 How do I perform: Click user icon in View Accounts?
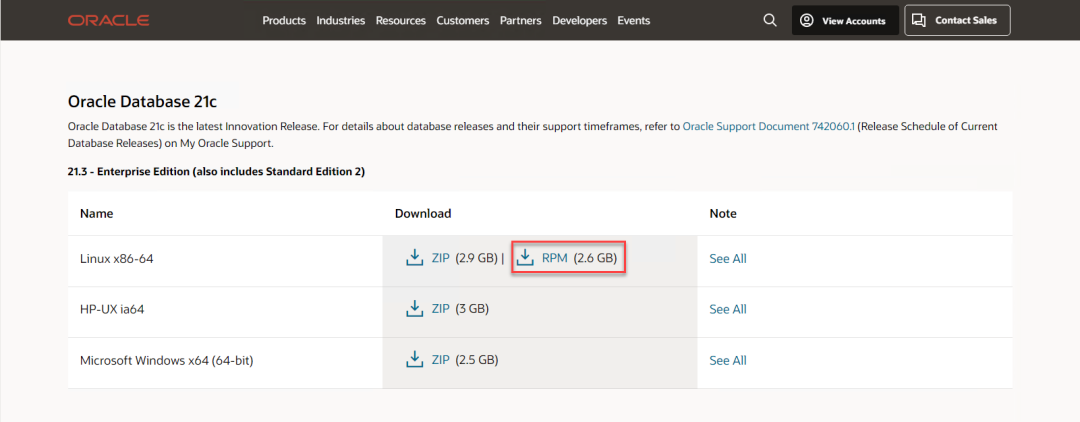point(807,20)
